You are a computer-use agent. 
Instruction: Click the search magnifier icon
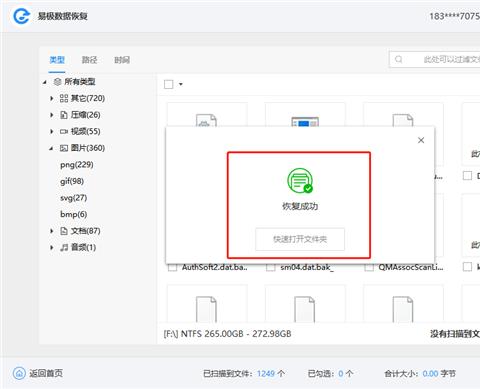coord(399,59)
